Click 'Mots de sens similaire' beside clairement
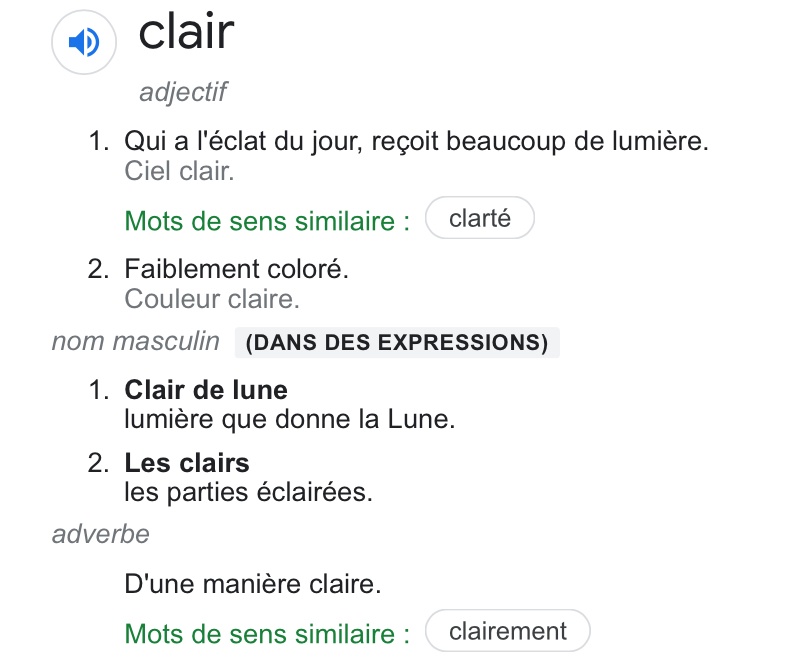 tap(267, 634)
